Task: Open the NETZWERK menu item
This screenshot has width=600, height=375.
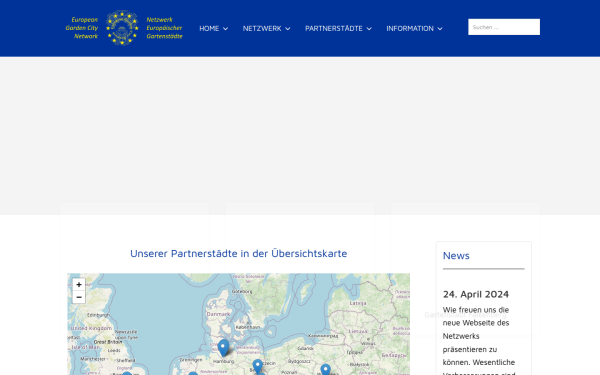Action: tap(262, 28)
